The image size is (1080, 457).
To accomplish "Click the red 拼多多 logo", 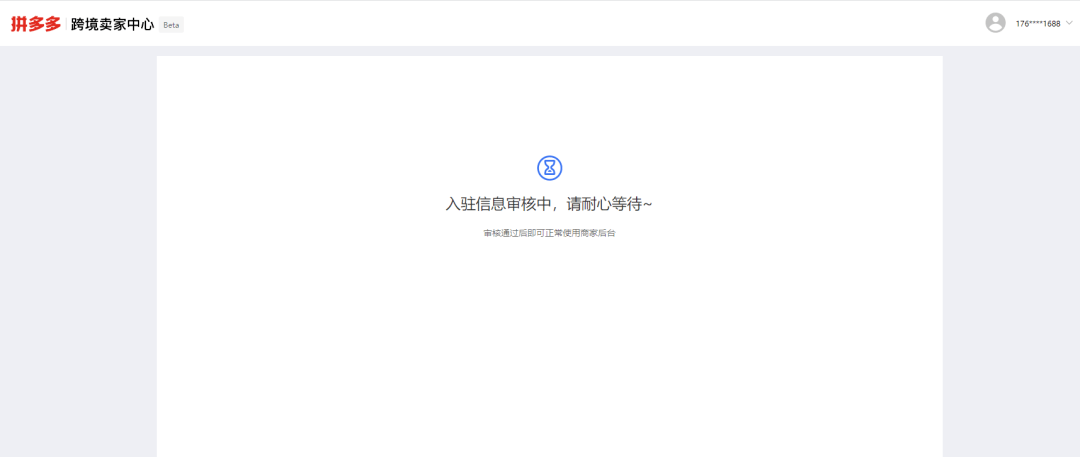I will point(36,24).
